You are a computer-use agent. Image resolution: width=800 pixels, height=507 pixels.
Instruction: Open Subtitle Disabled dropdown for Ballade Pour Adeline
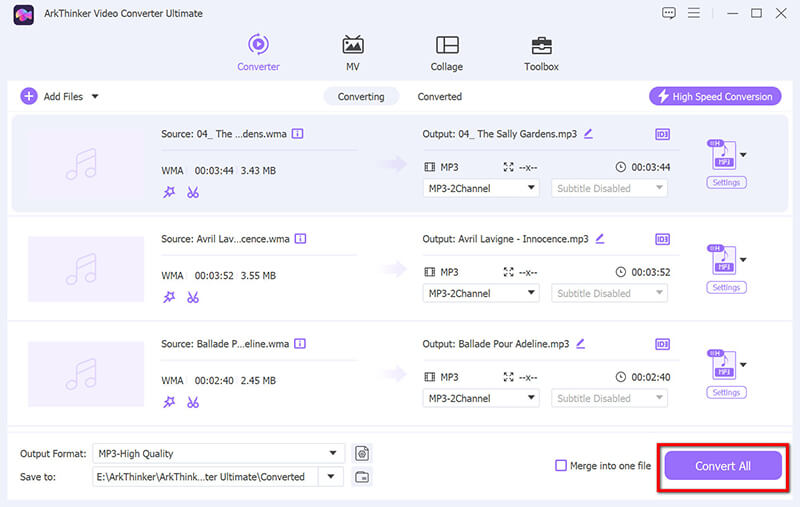click(x=609, y=398)
